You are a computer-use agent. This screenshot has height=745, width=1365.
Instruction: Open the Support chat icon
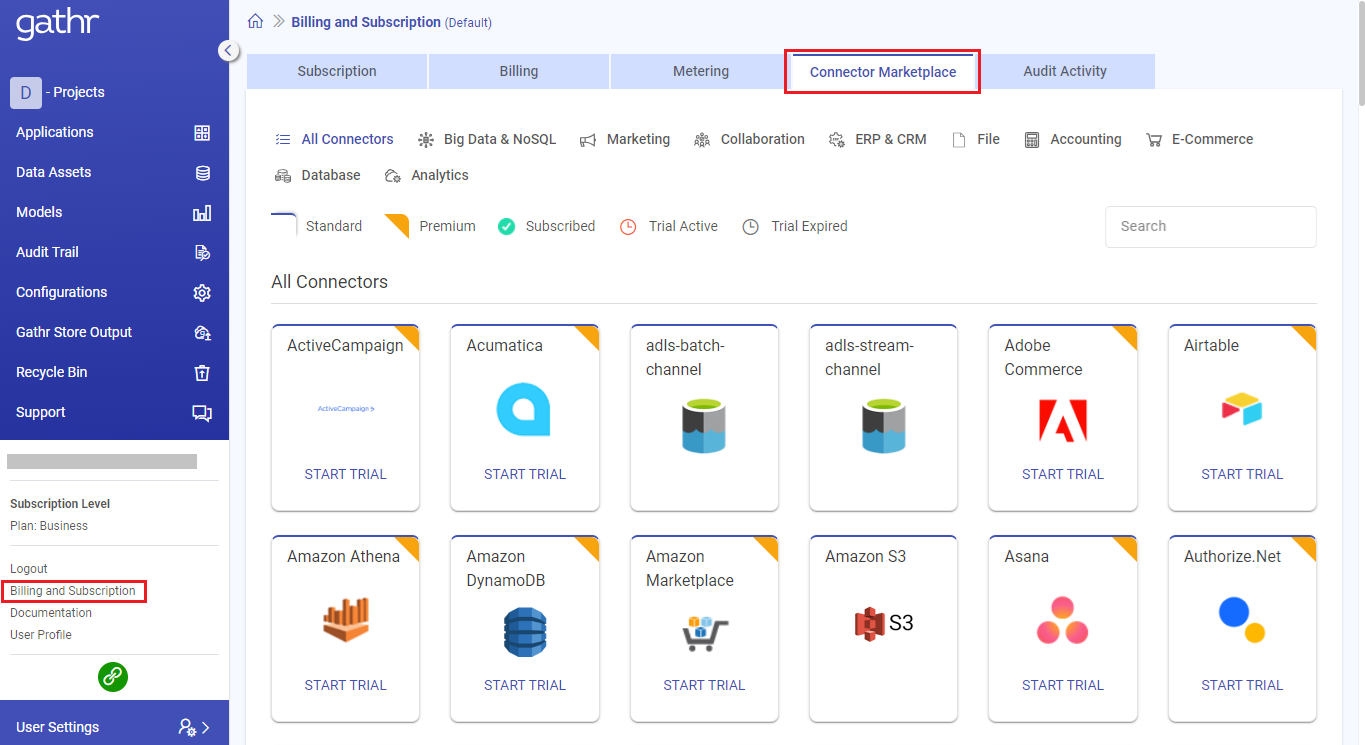[202, 412]
